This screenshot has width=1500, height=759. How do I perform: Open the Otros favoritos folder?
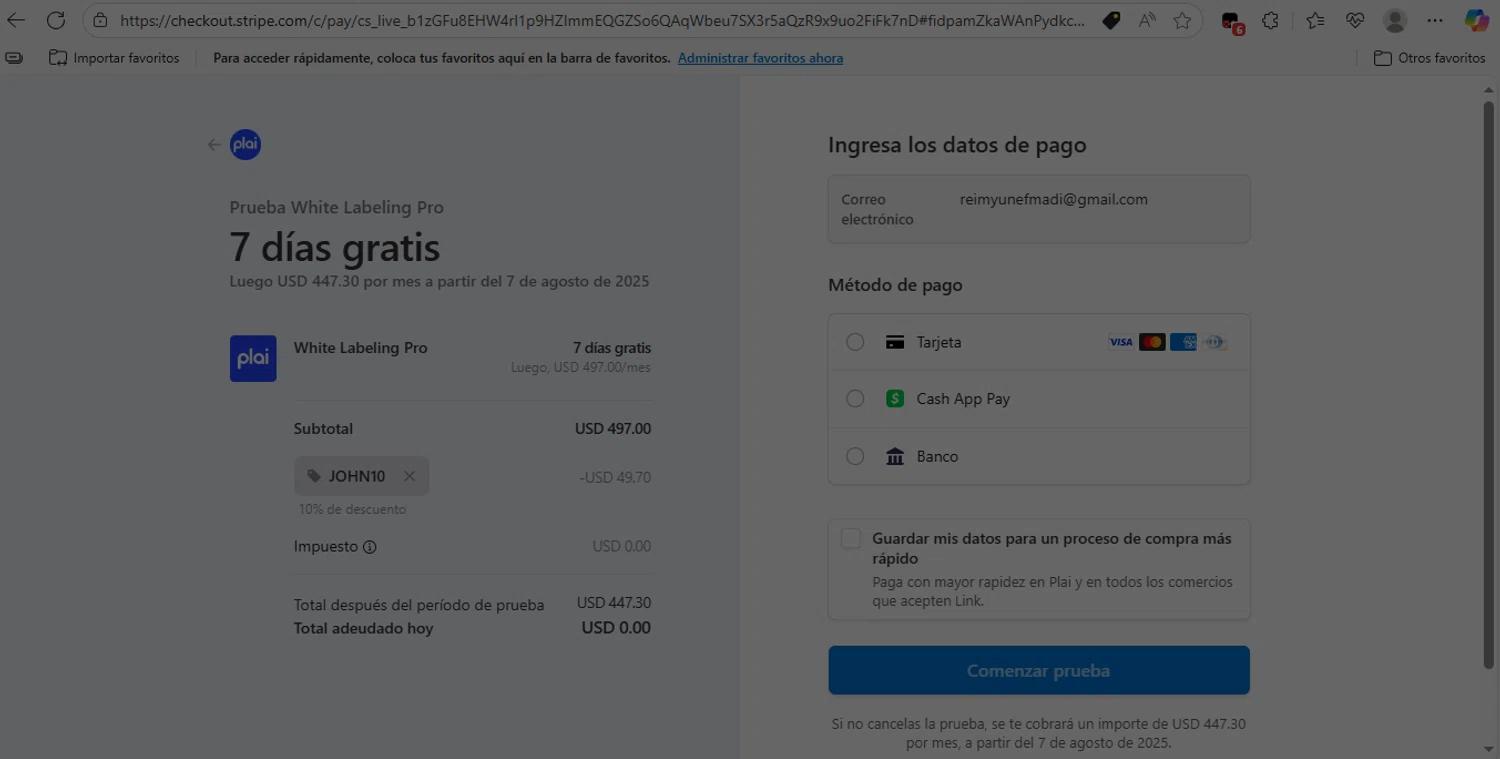point(1430,58)
